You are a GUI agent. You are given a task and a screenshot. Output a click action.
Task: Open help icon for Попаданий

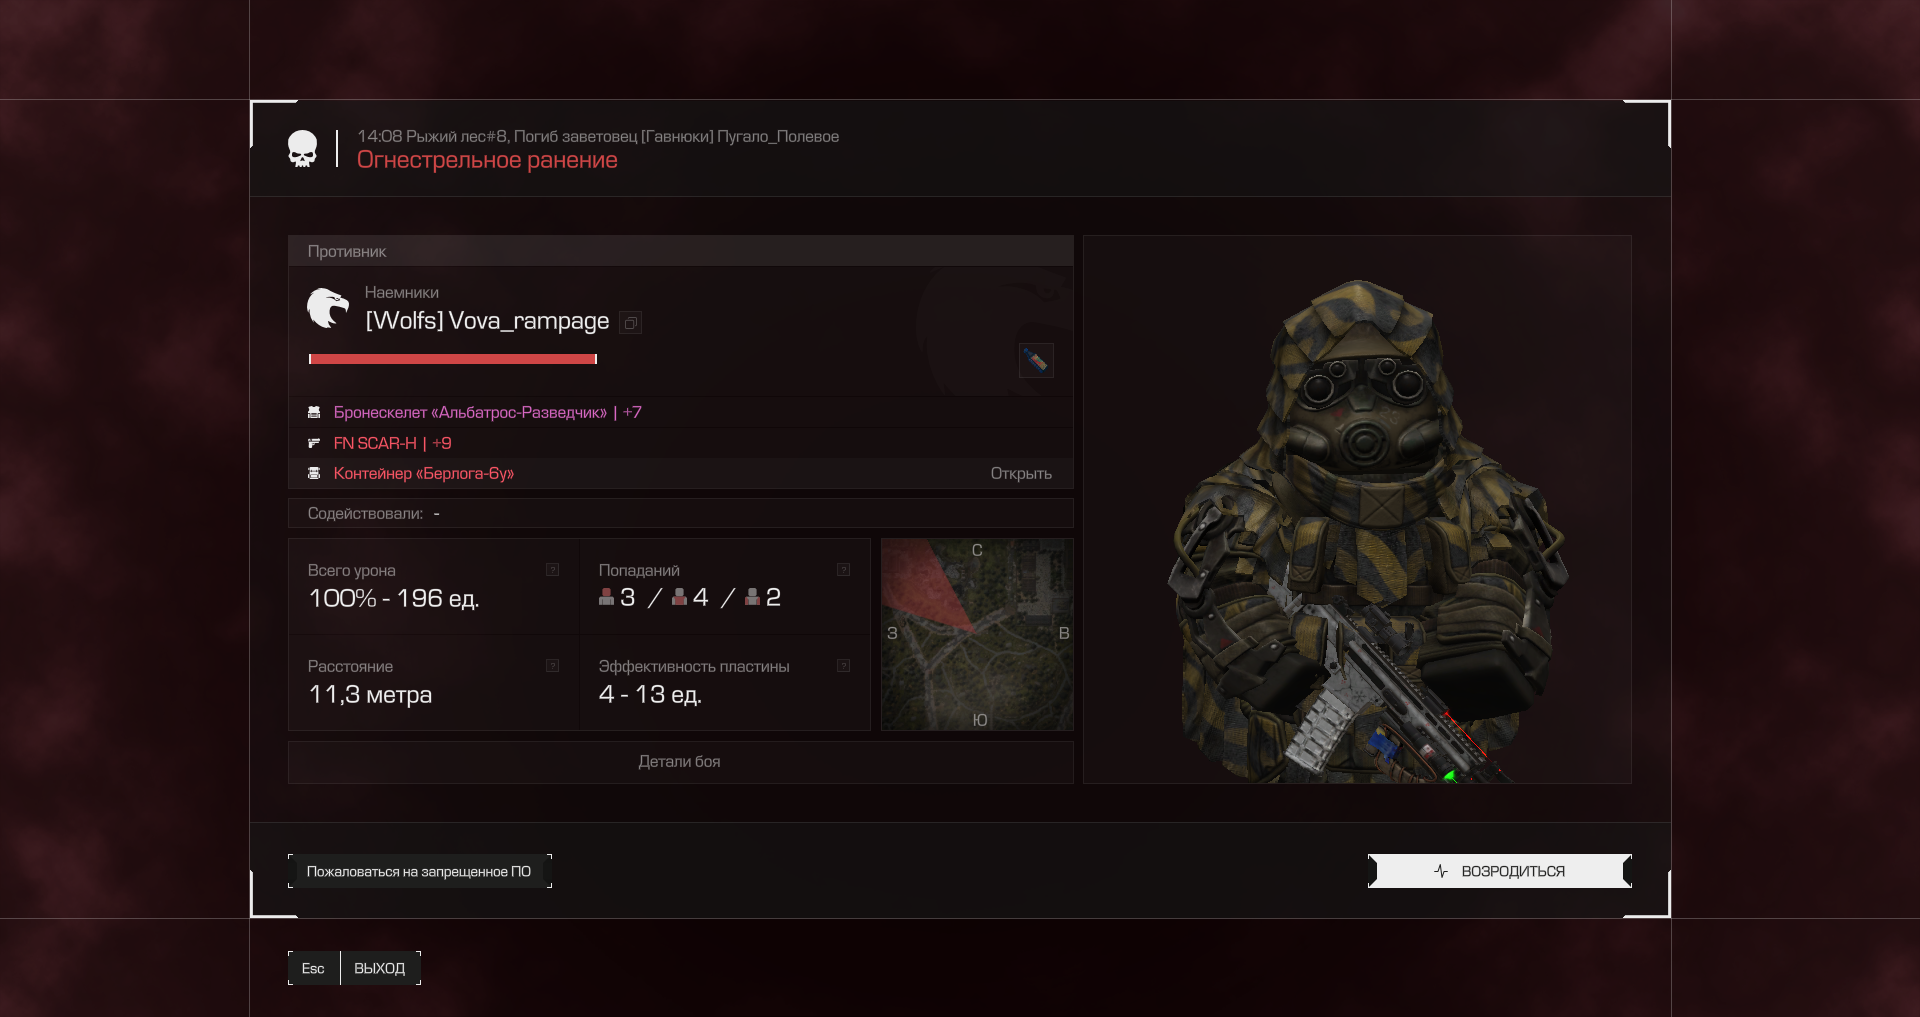pos(843,570)
